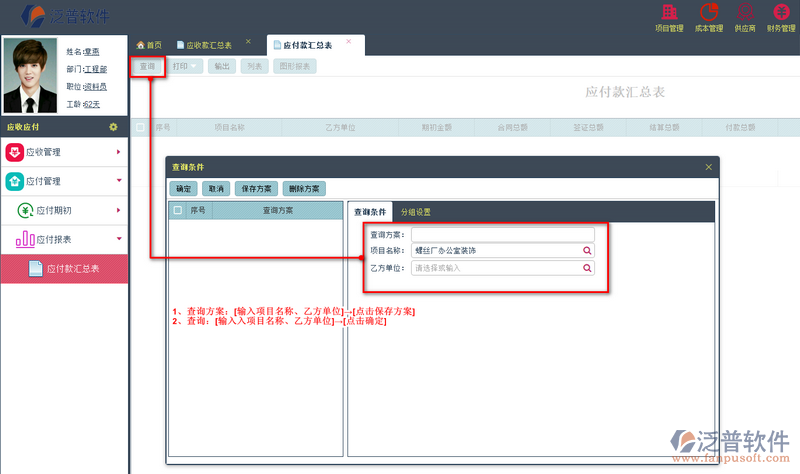Click the 结算总额 column header
The image size is (800, 474).
pos(664,127)
